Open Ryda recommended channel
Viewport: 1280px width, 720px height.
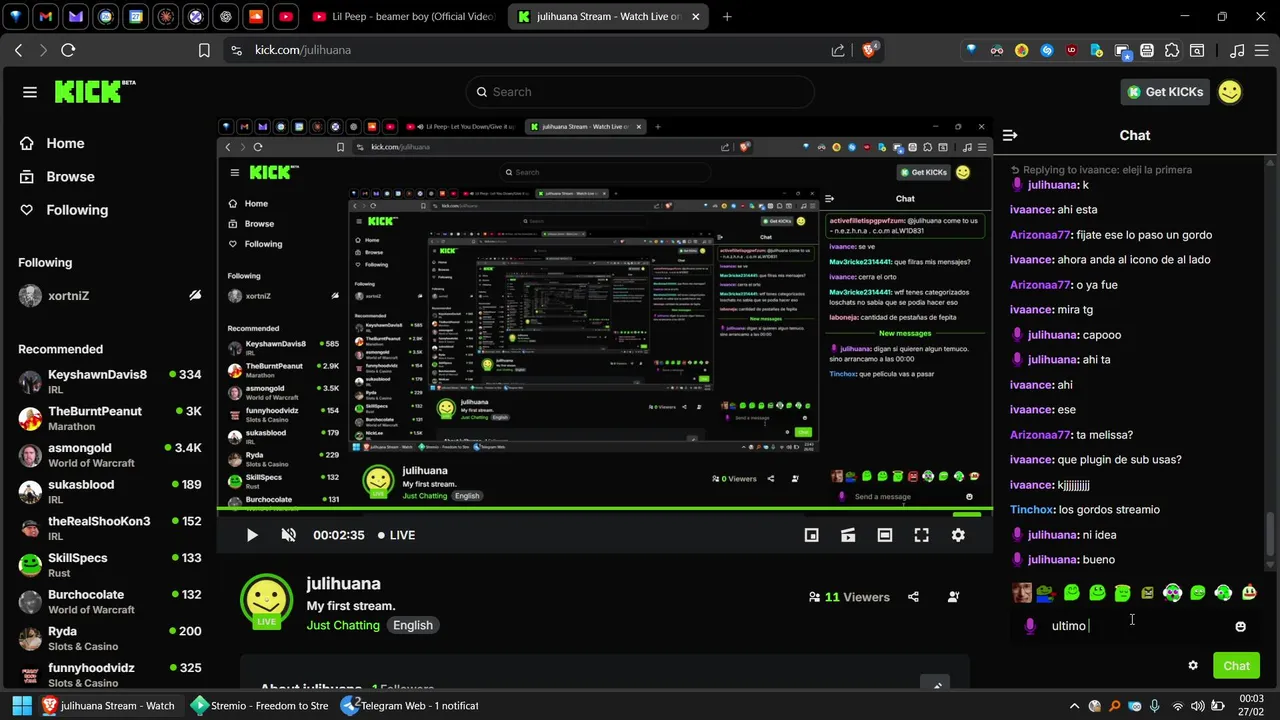[x=110, y=638]
